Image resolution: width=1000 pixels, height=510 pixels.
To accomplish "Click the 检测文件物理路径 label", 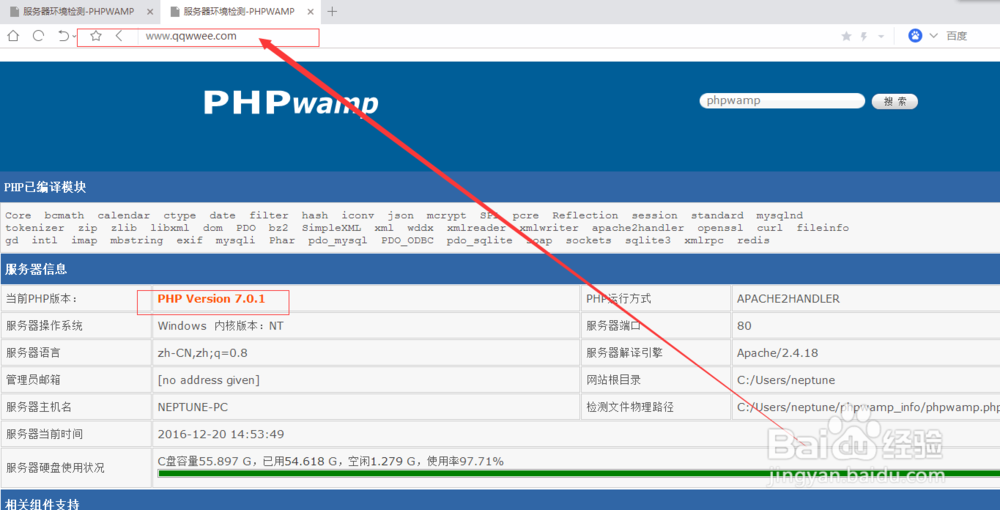I will coord(629,407).
